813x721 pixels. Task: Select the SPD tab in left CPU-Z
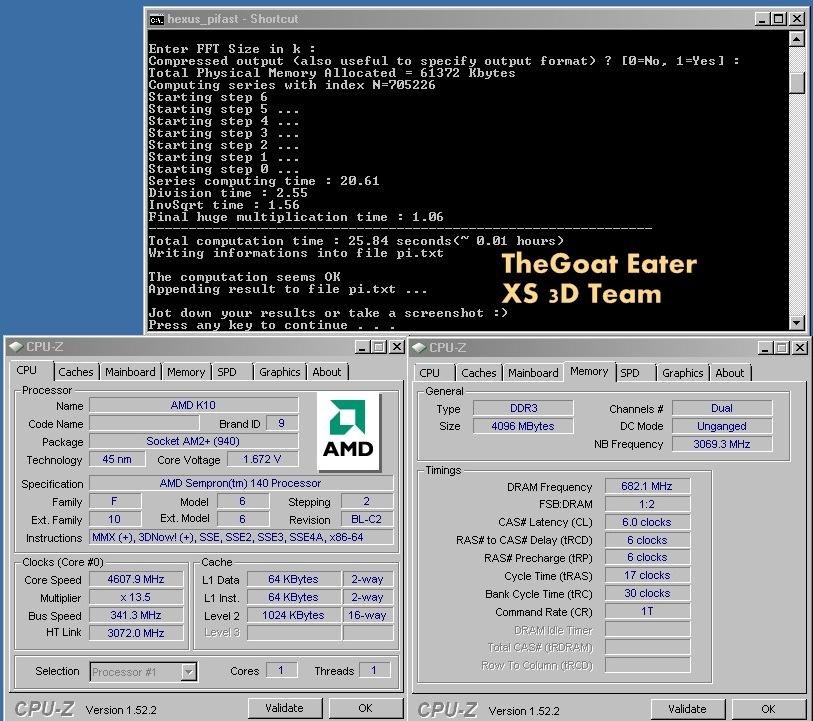pyautogui.click(x=227, y=372)
